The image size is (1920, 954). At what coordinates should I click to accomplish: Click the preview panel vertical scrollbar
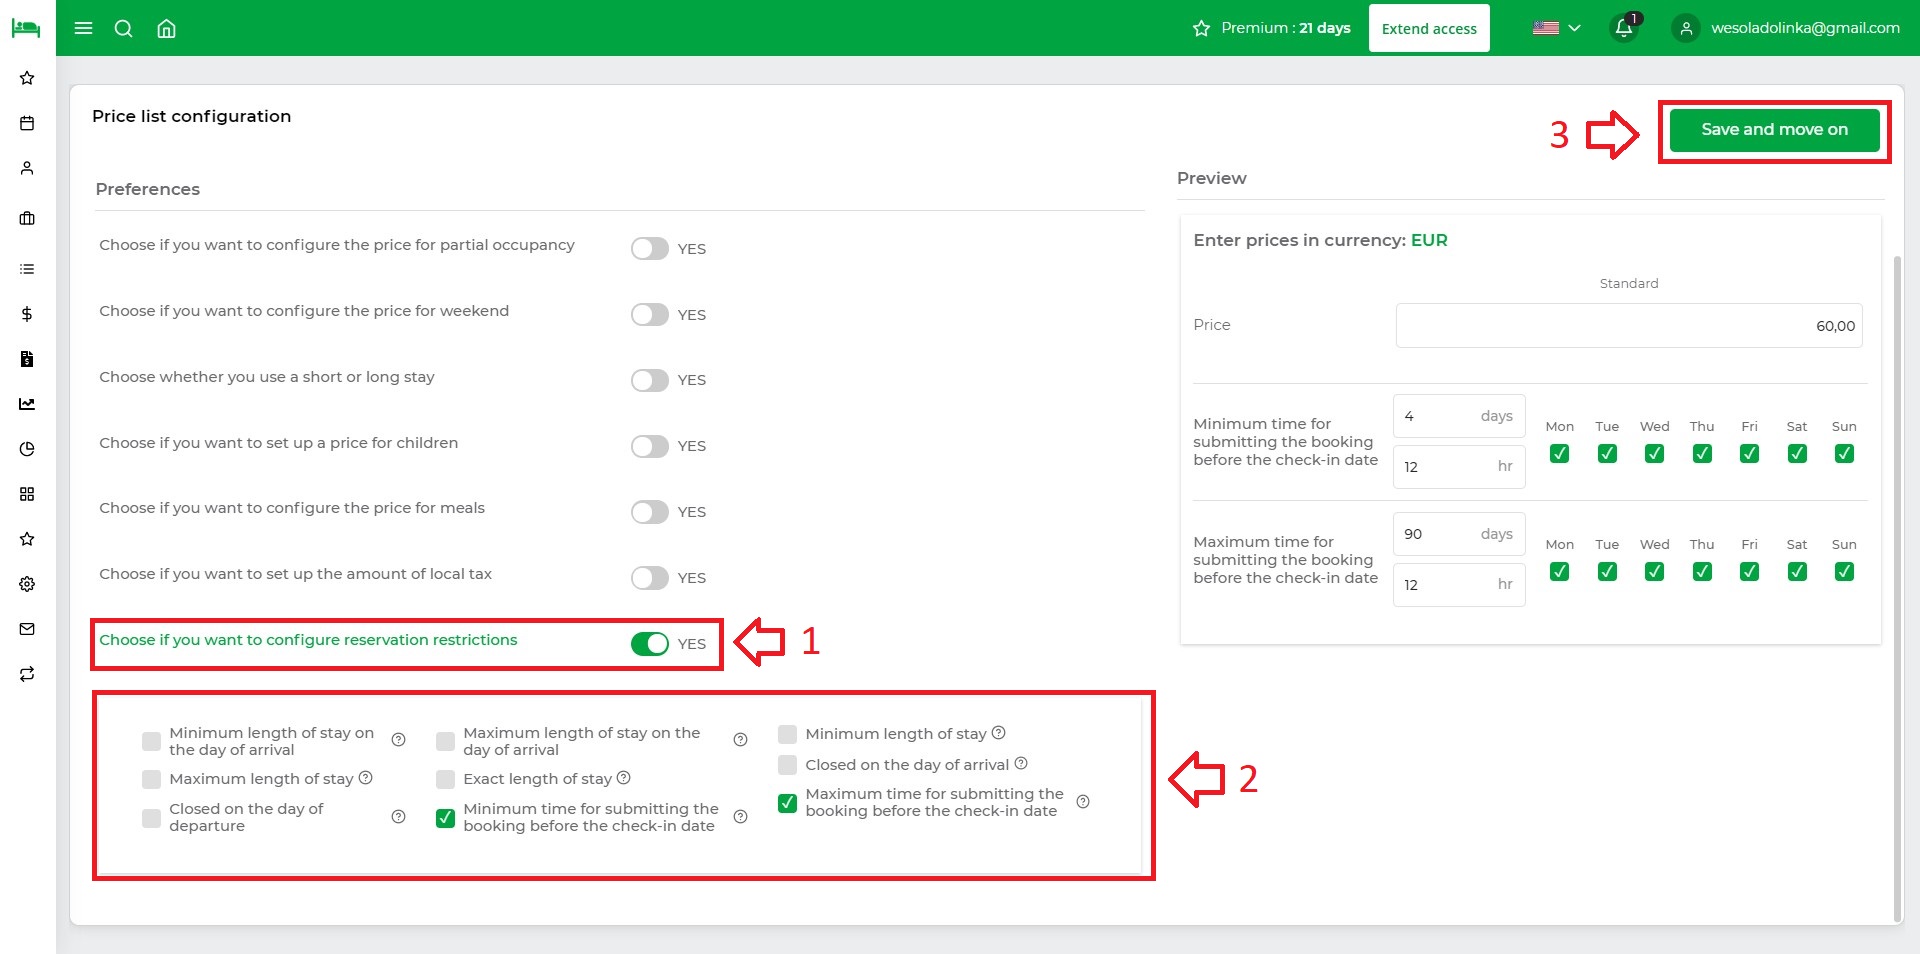point(1897,588)
